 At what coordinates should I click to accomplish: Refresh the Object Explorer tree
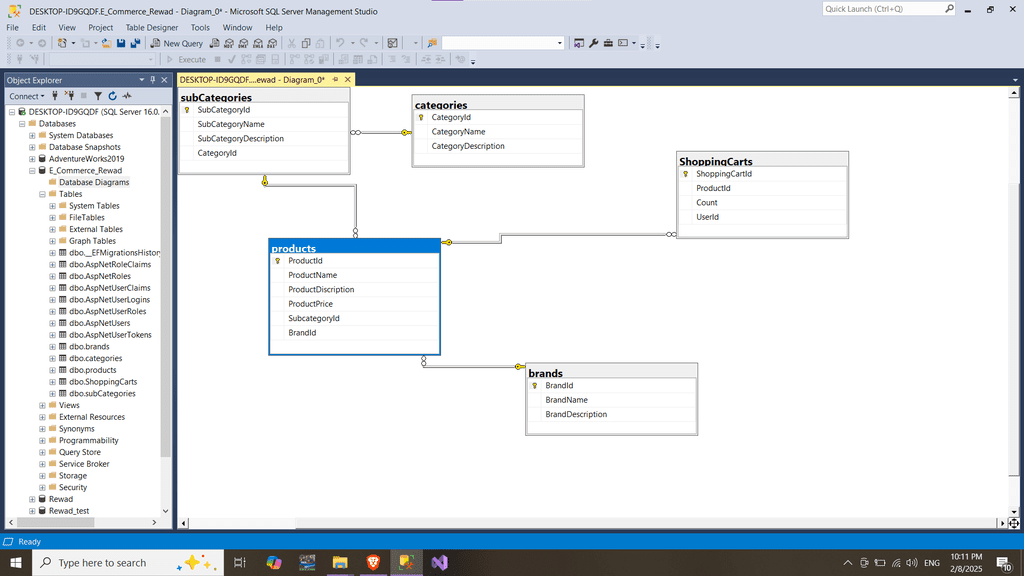[x=112, y=96]
